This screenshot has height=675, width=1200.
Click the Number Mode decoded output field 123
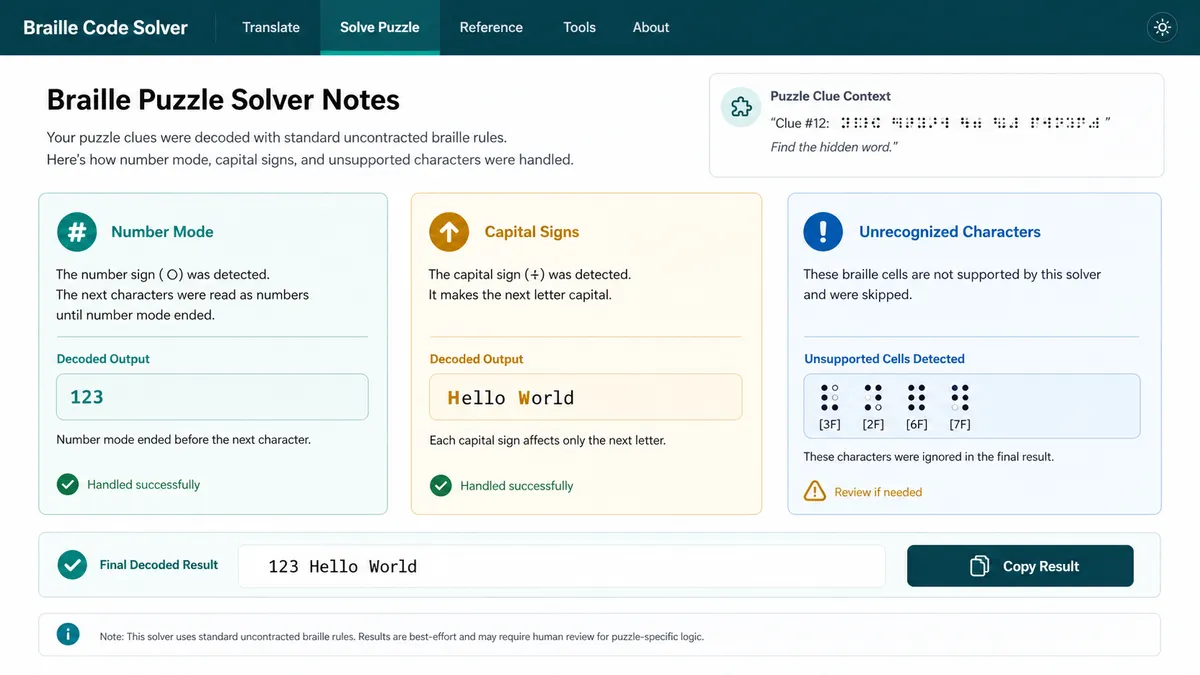pyautogui.click(x=212, y=397)
